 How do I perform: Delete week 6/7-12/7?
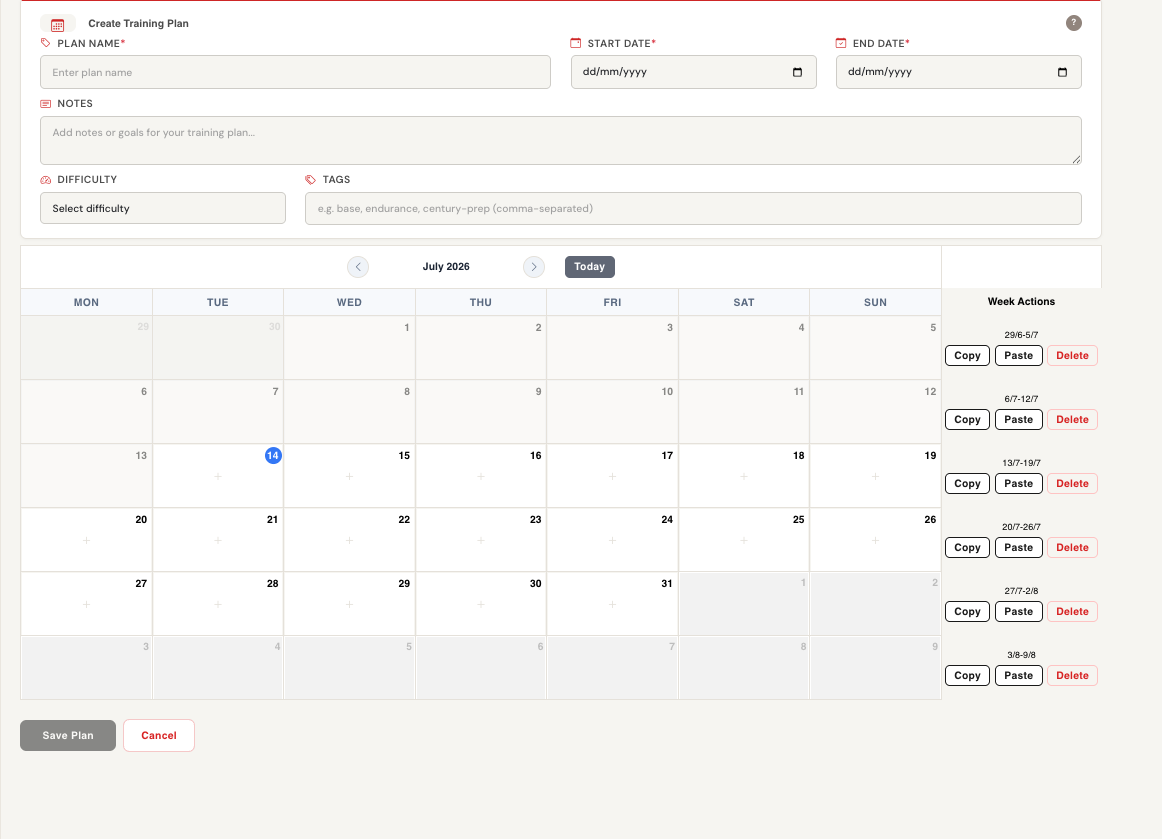(x=1072, y=420)
